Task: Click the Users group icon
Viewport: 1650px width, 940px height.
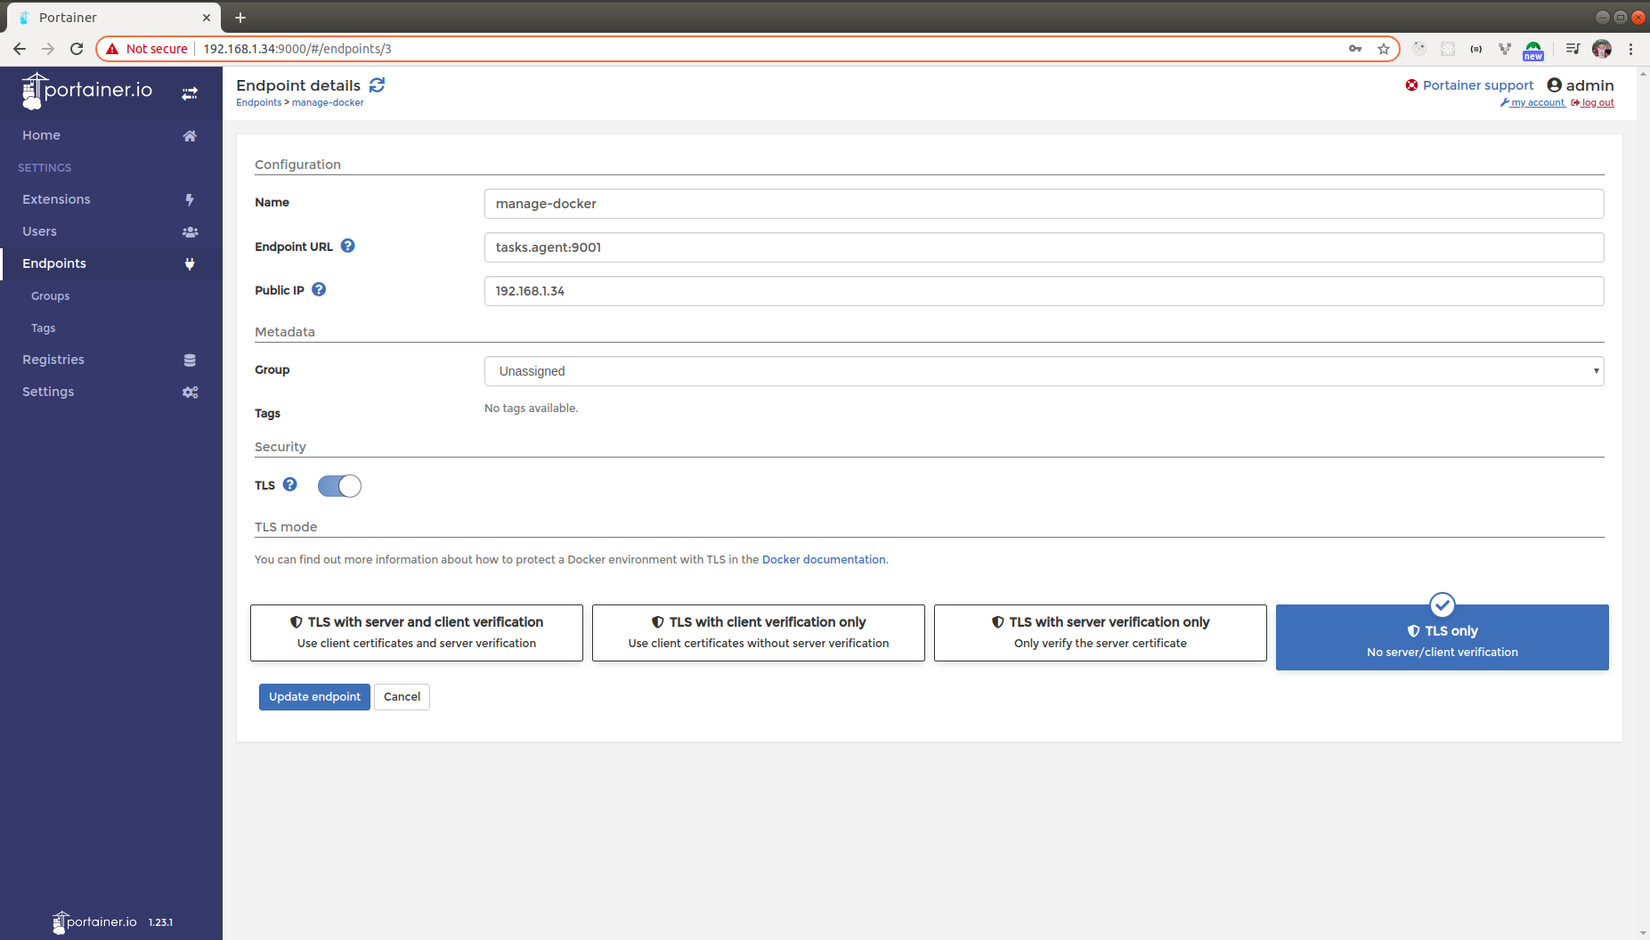Action: pos(190,232)
